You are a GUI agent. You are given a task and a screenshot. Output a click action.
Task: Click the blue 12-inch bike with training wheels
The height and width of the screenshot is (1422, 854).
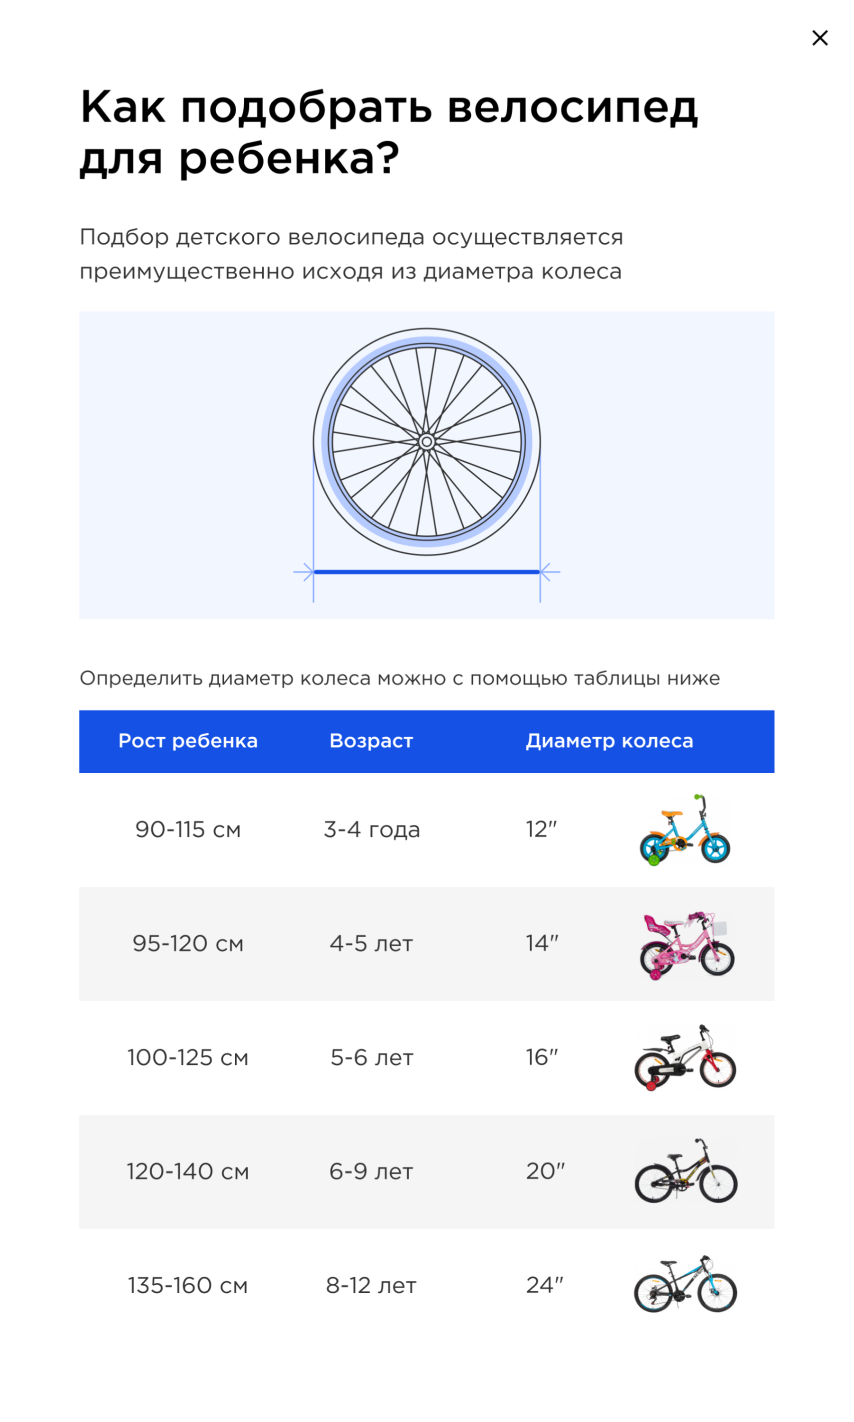(685, 830)
